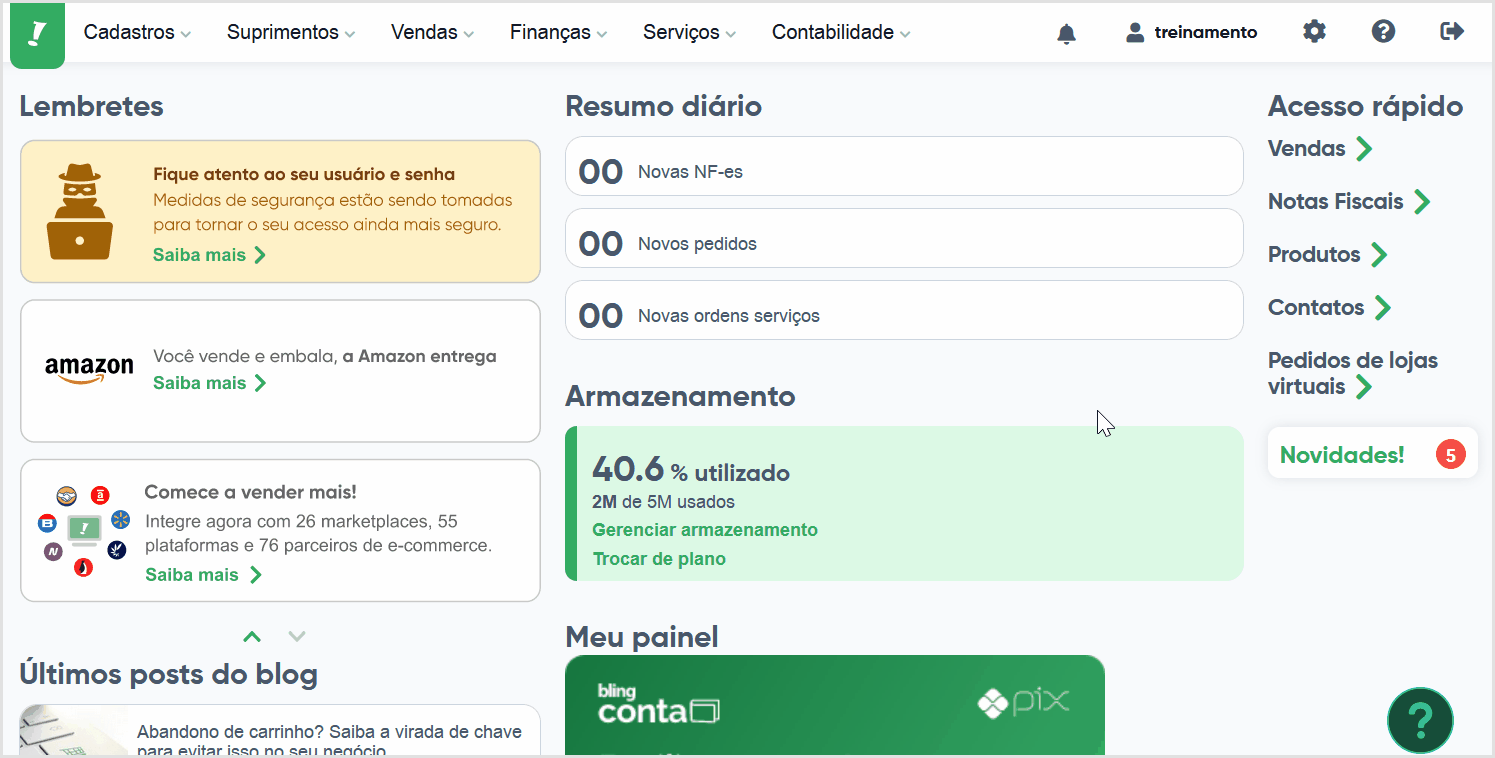Click the 40.6 % utilizado text
Viewport: 1495px width, 758px height.
(x=691, y=470)
